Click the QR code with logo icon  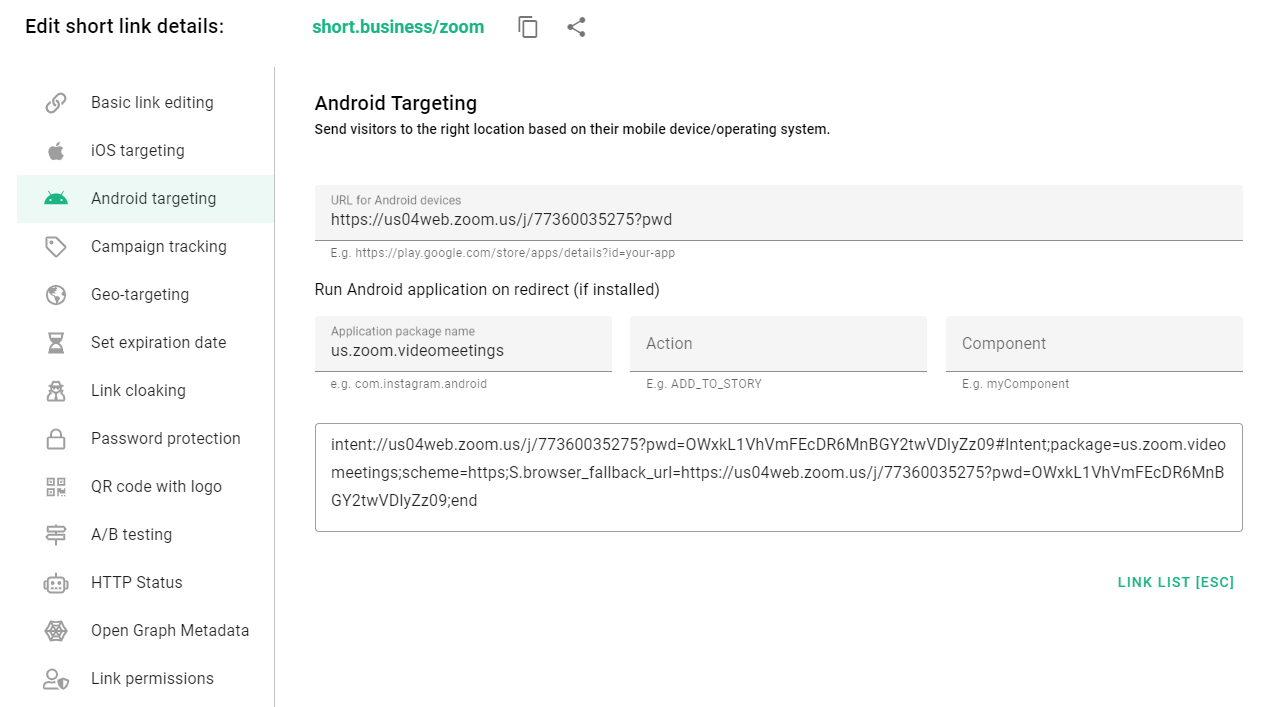tap(55, 486)
